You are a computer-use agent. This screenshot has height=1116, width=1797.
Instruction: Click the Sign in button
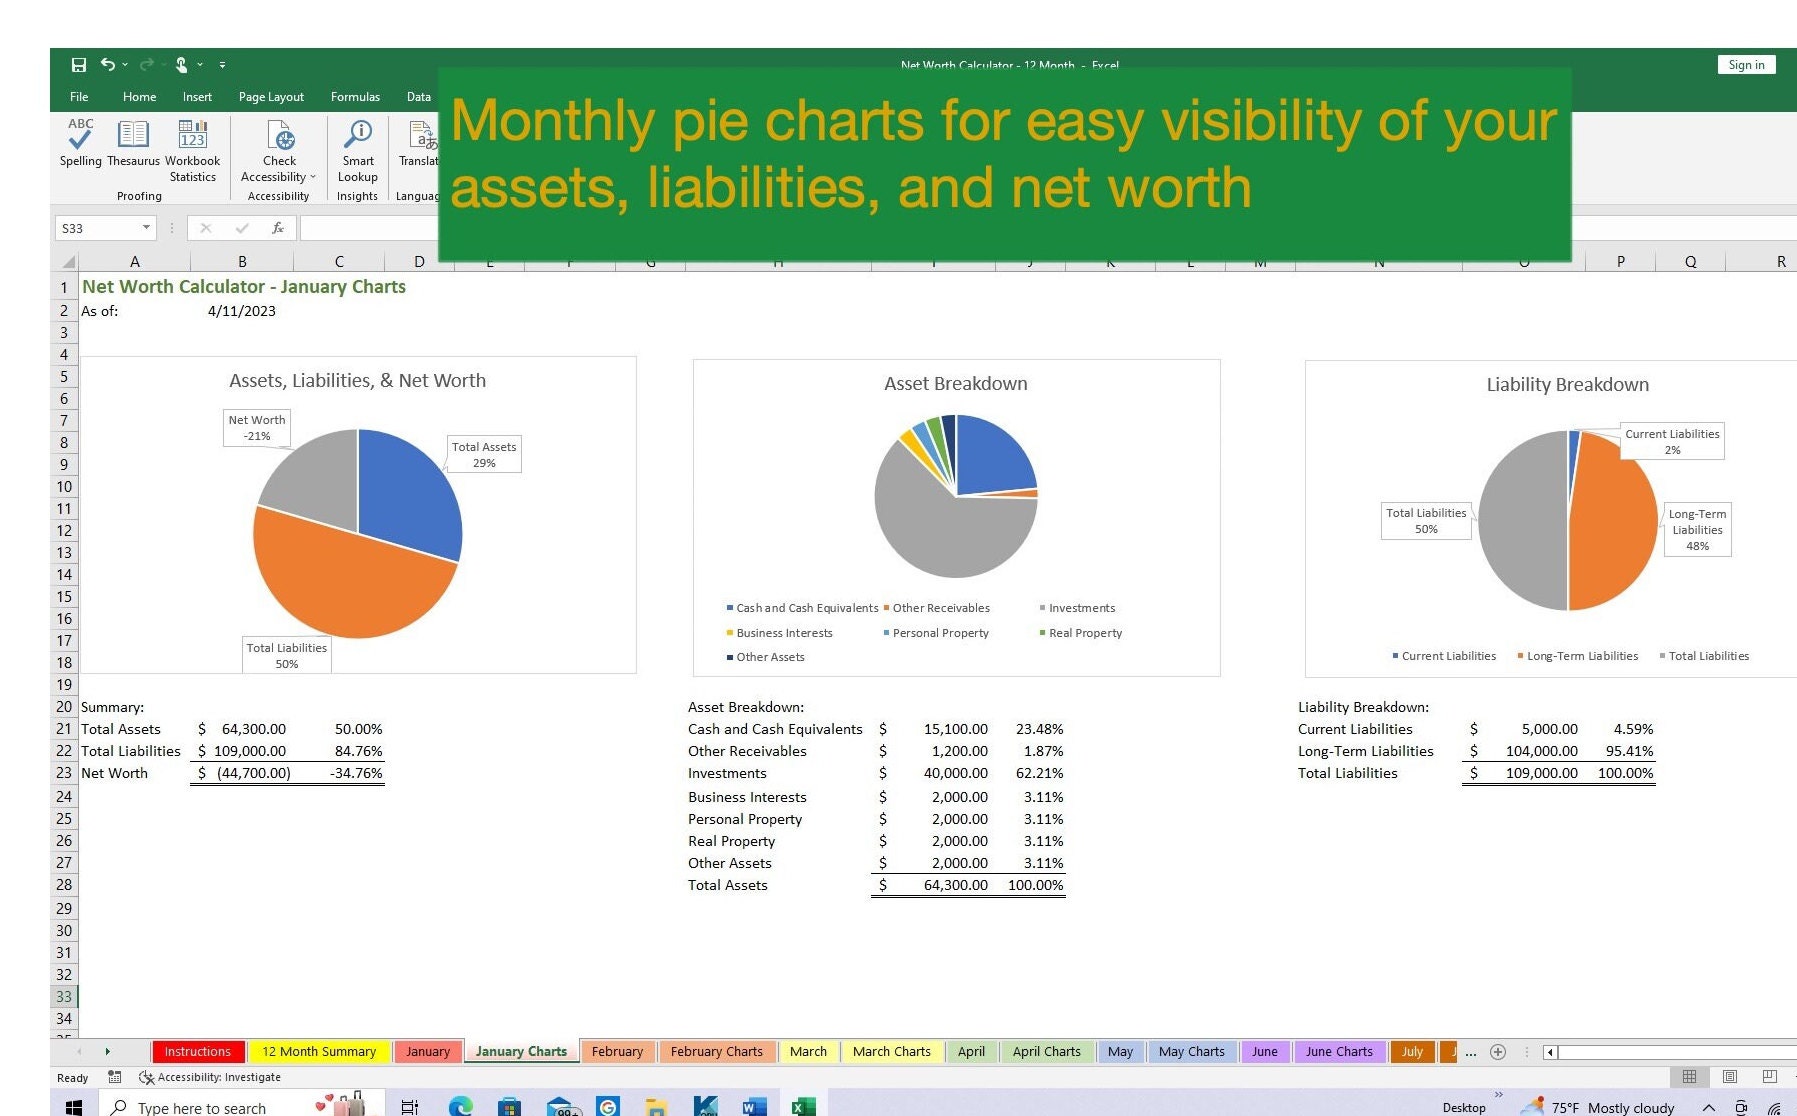point(1746,65)
